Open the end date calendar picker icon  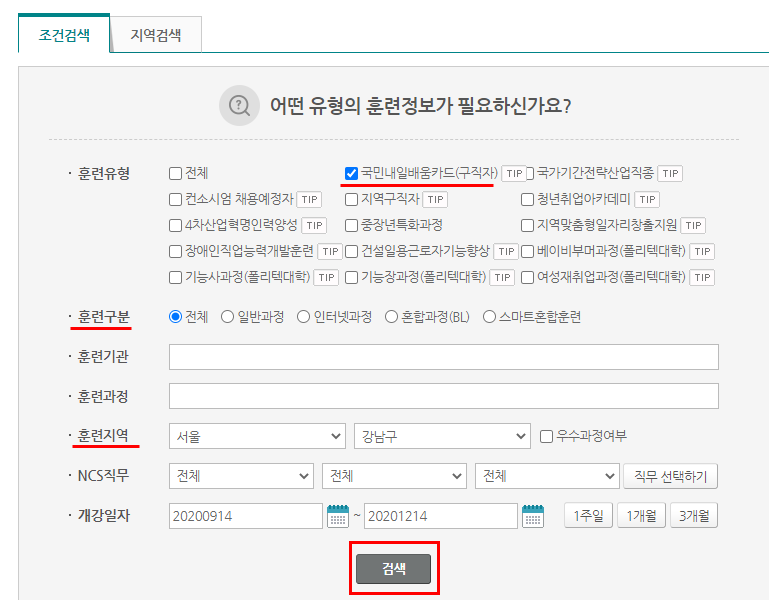[533, 516]
